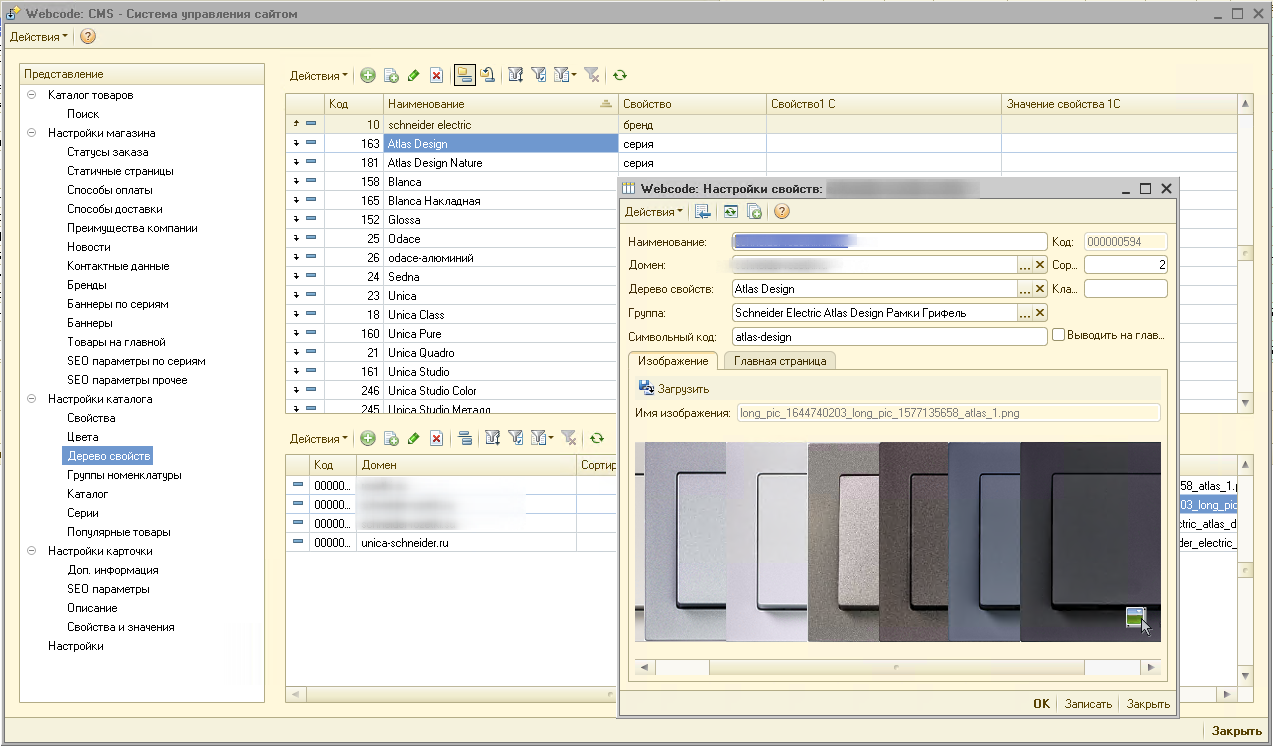The height and width of the screenshot is (748, 1273).
Task: Click the disabled clear-filter icon in lower toolbar
Action: tap(568, 439)
